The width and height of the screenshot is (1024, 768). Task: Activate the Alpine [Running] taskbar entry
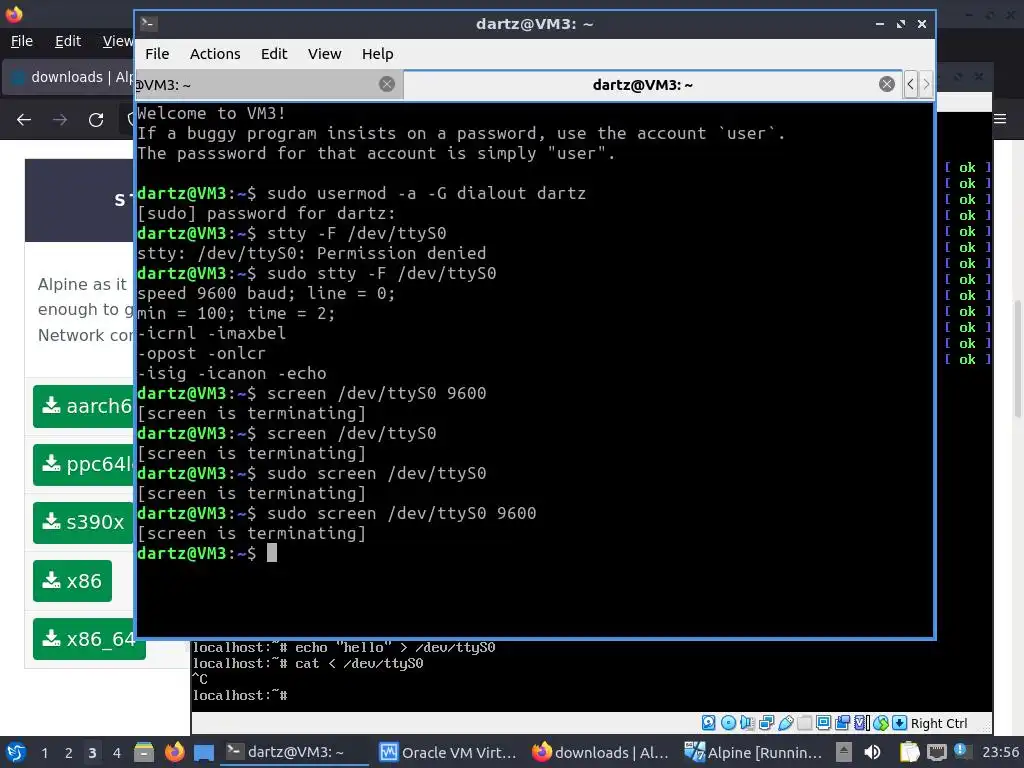753,752
